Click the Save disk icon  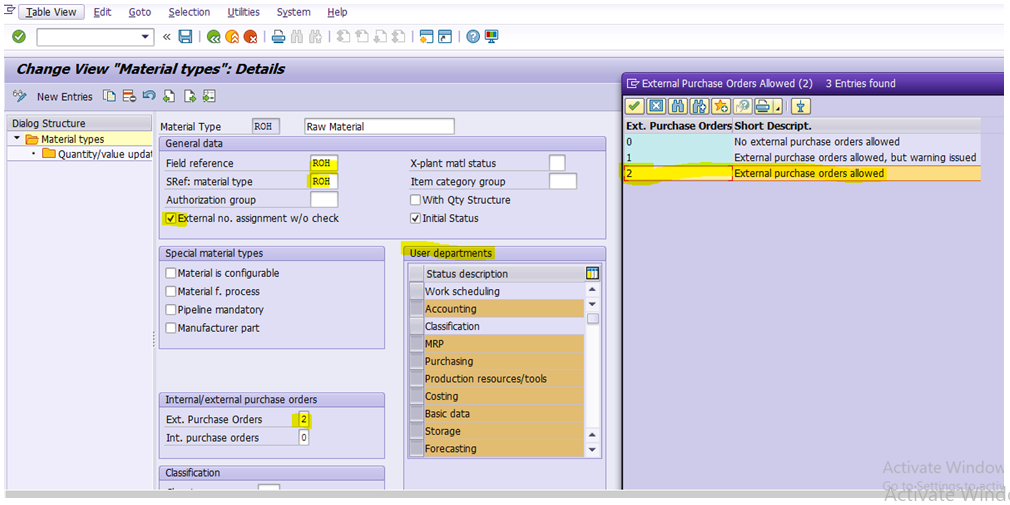tap(186, 37)
